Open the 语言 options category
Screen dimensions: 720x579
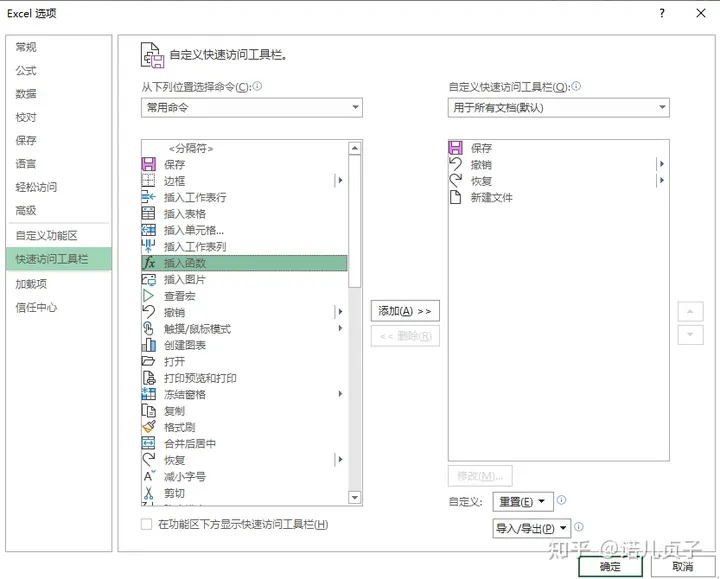tap(59, 163)
